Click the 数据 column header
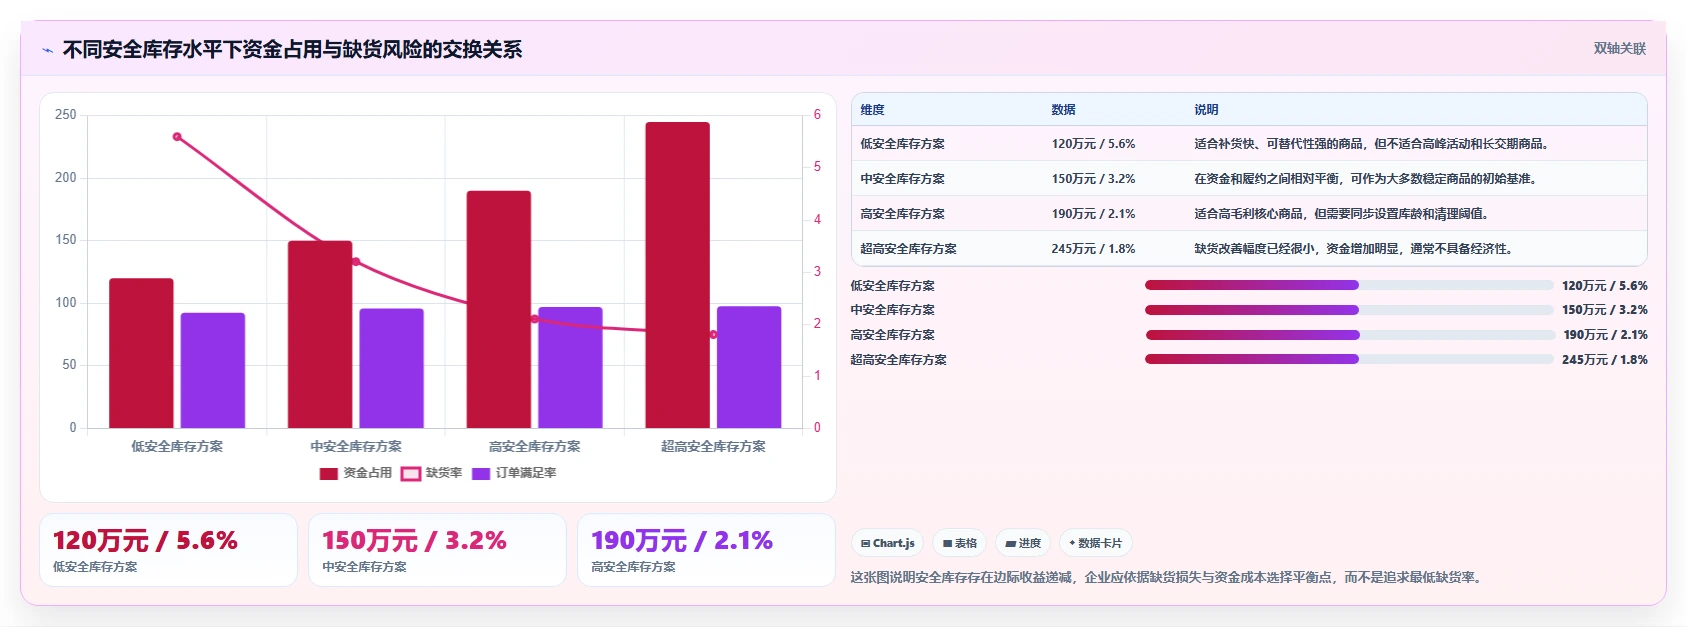This screenshot has width=1687, height=627. pyautogui.click(x=1063, y=110)
